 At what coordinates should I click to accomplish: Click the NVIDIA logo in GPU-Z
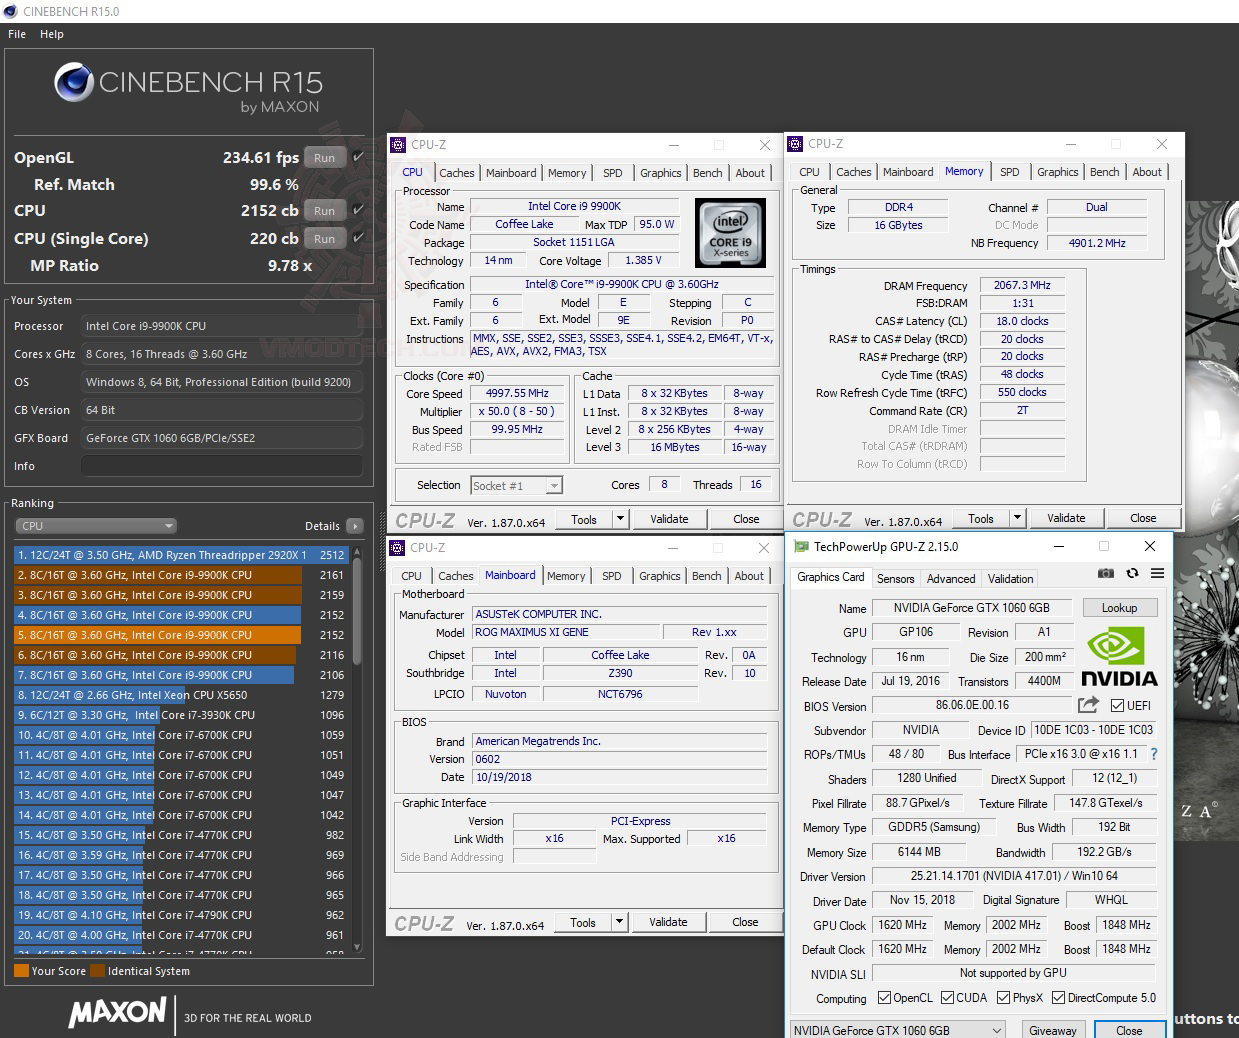1117,652
